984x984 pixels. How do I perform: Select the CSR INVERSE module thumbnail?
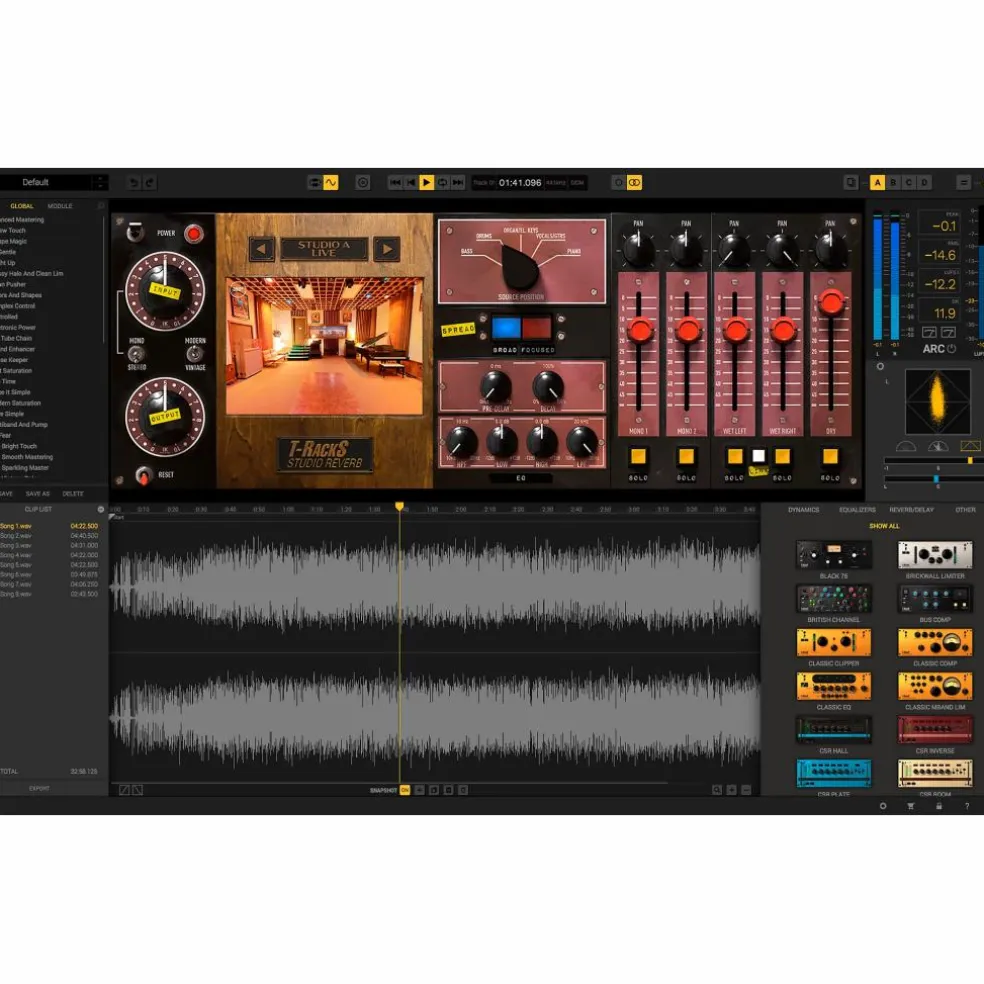[x=935, y=730]
